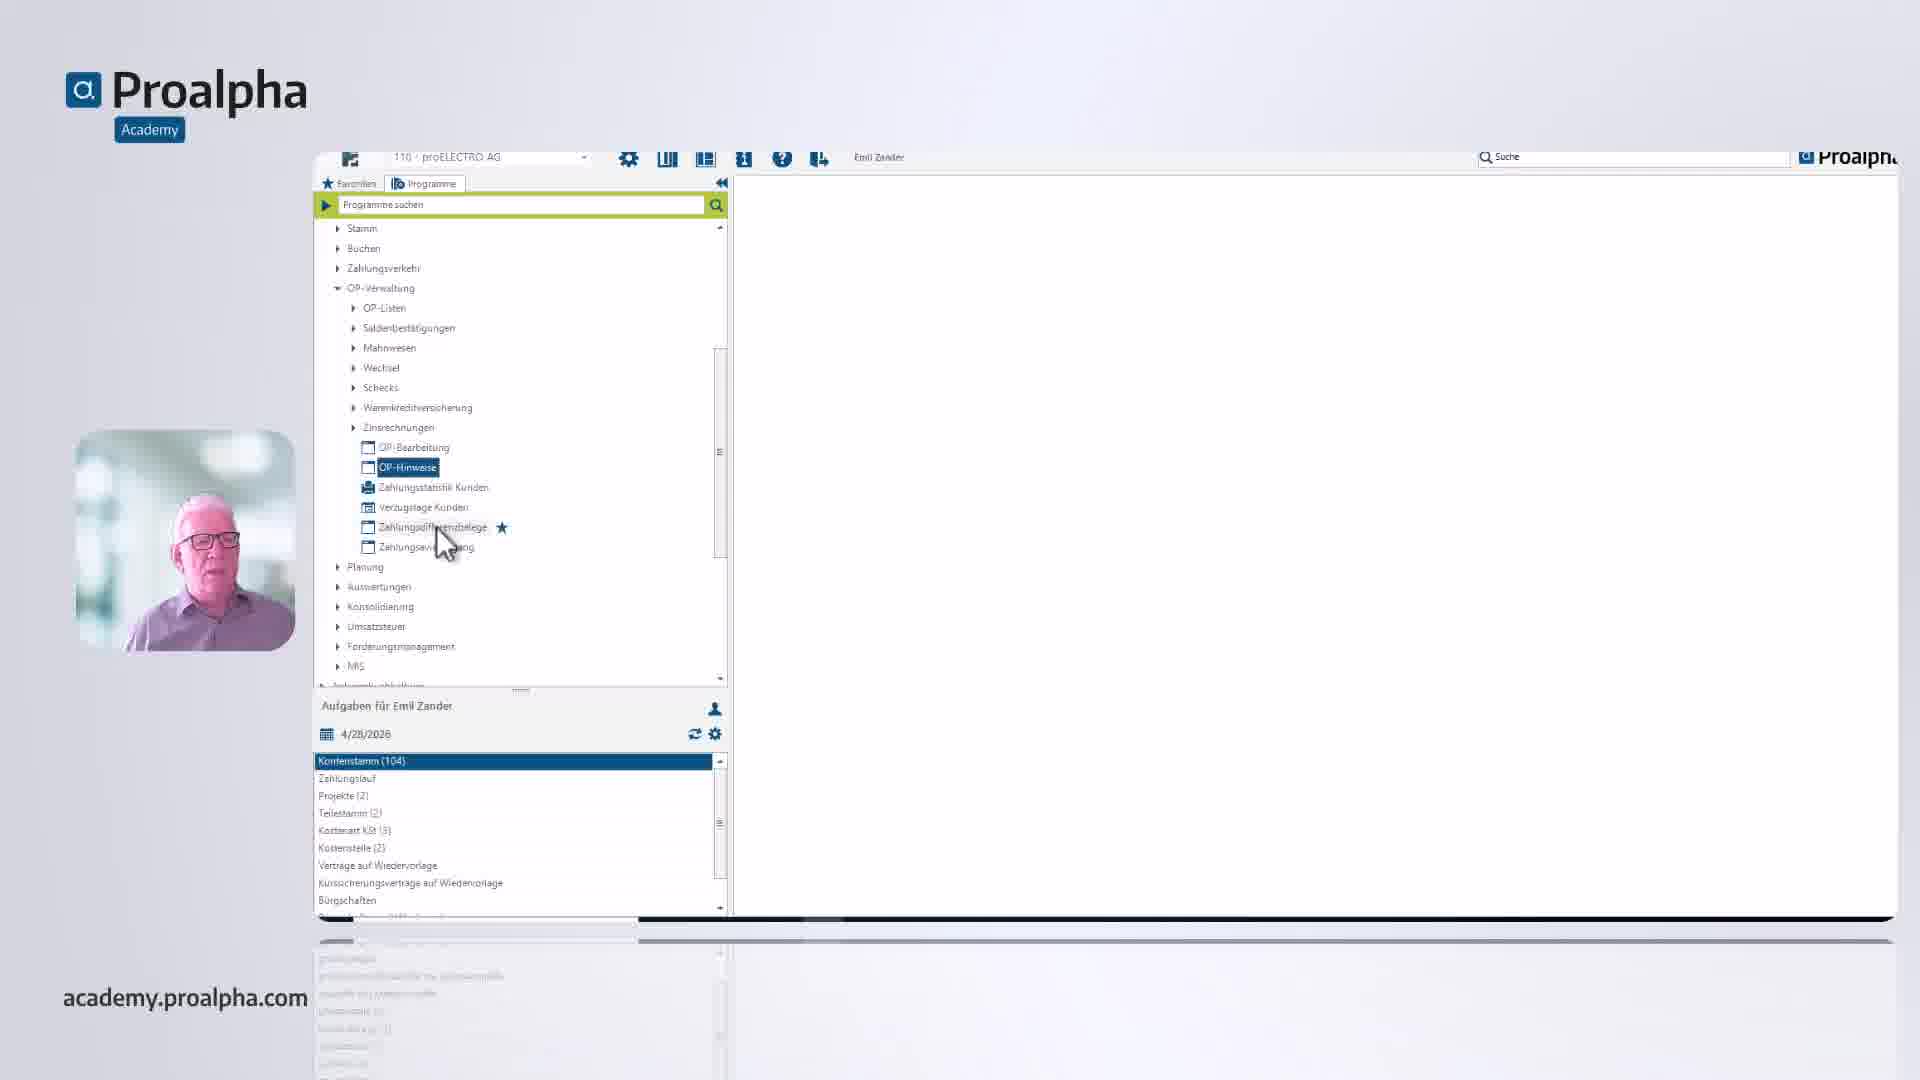Toggle favorite star on Zahlungsdifferenzbelege
This screenshot has height=1080, width=1920.
click(502, 527)
